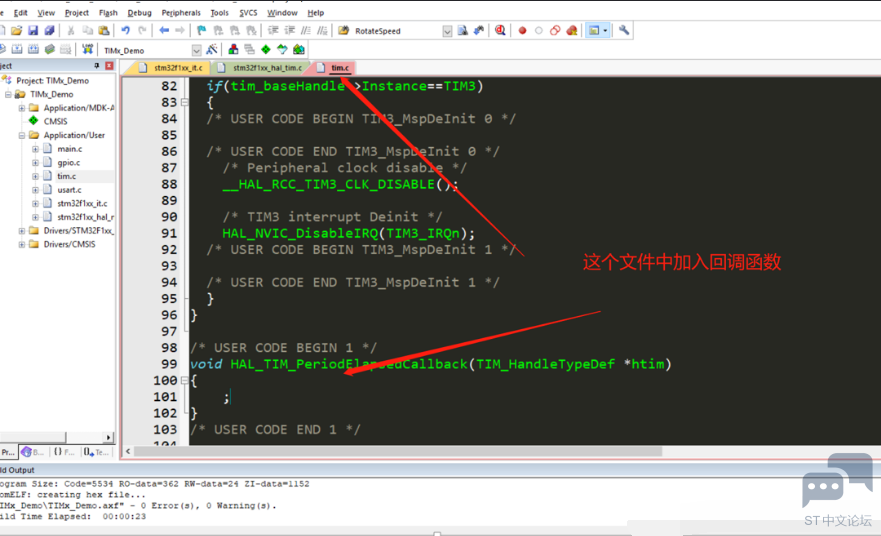Open the TIMx_Demo target dropdown
Screen dimensions: 881x536
pos(197,50)
